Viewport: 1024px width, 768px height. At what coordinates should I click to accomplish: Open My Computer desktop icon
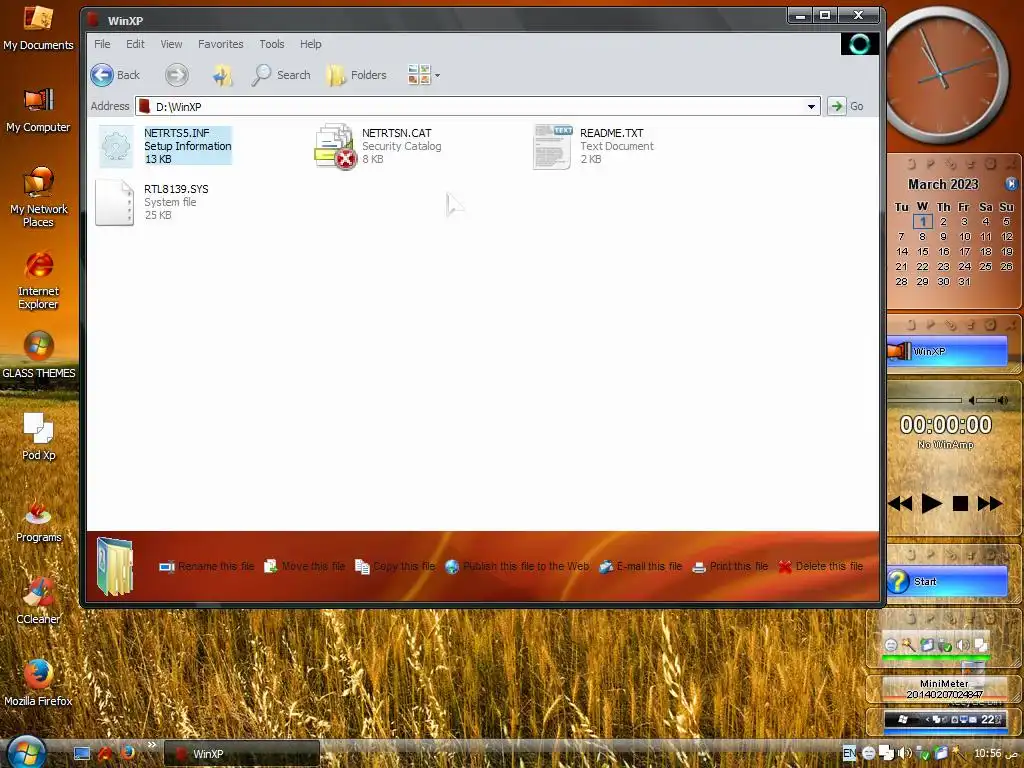point(39,110)
